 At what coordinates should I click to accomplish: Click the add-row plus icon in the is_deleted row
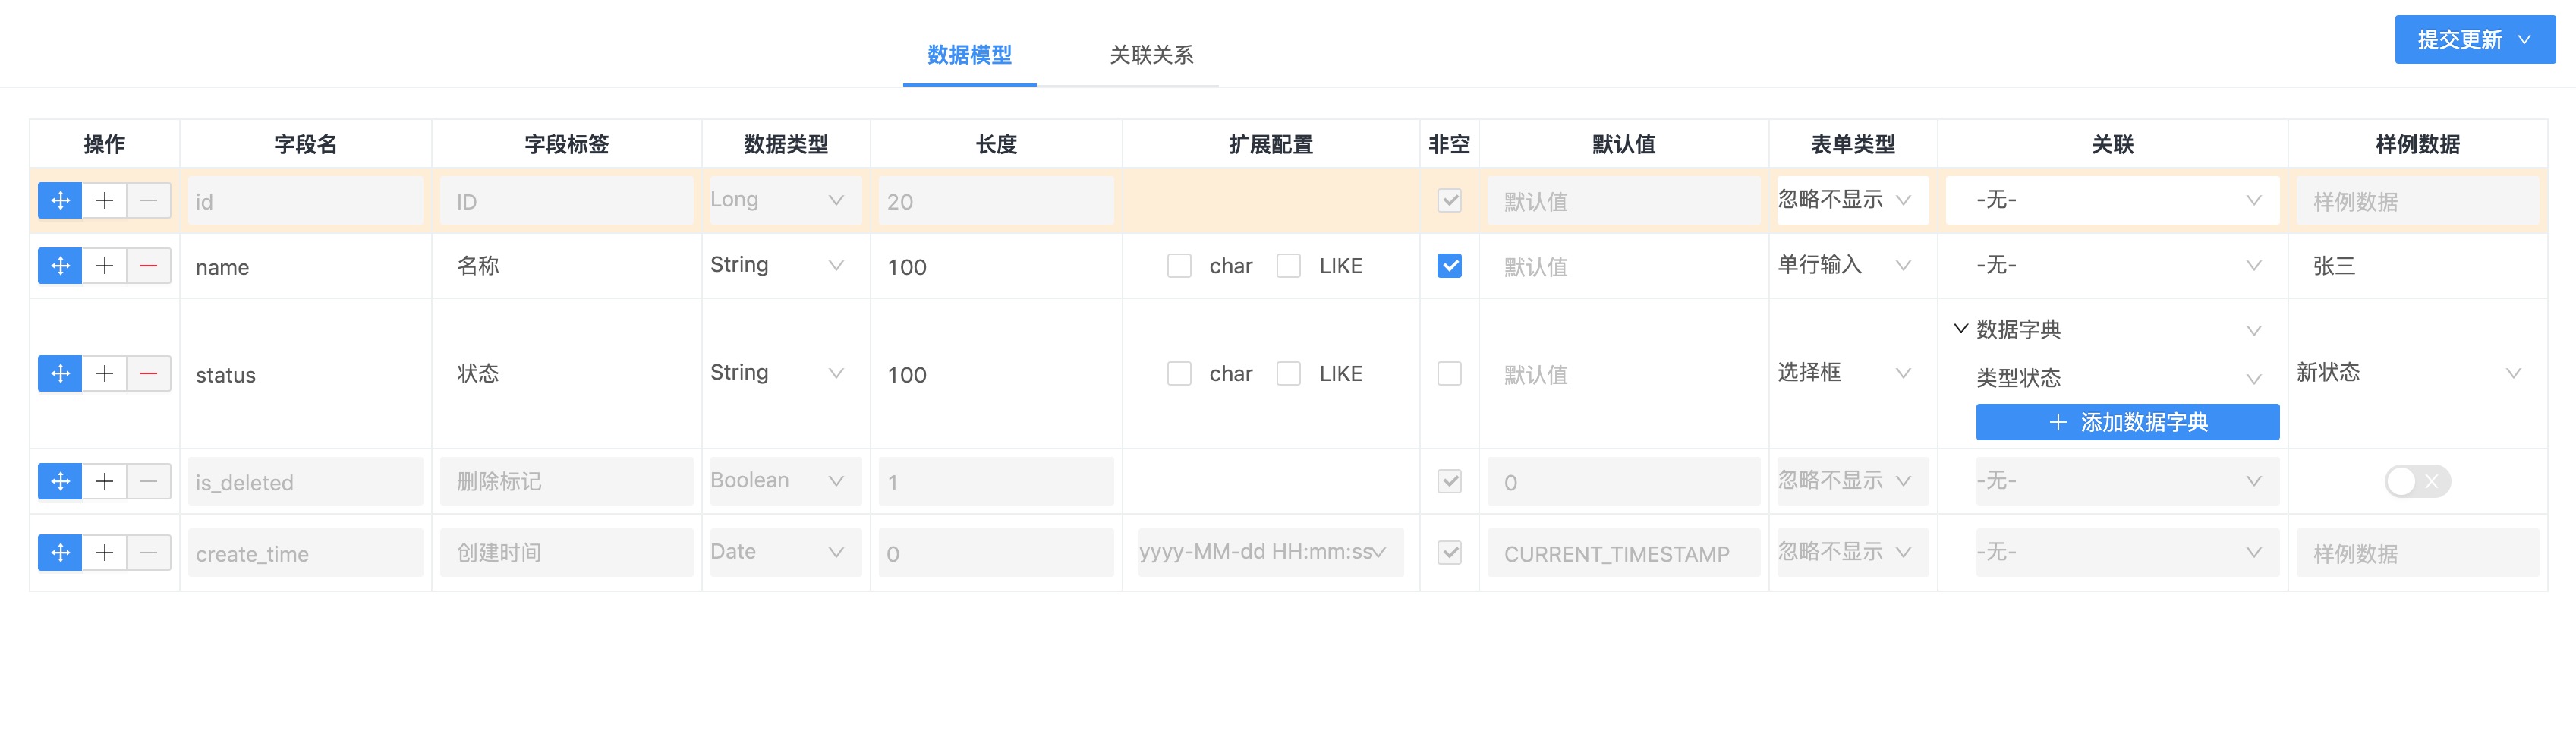[104, 482]
